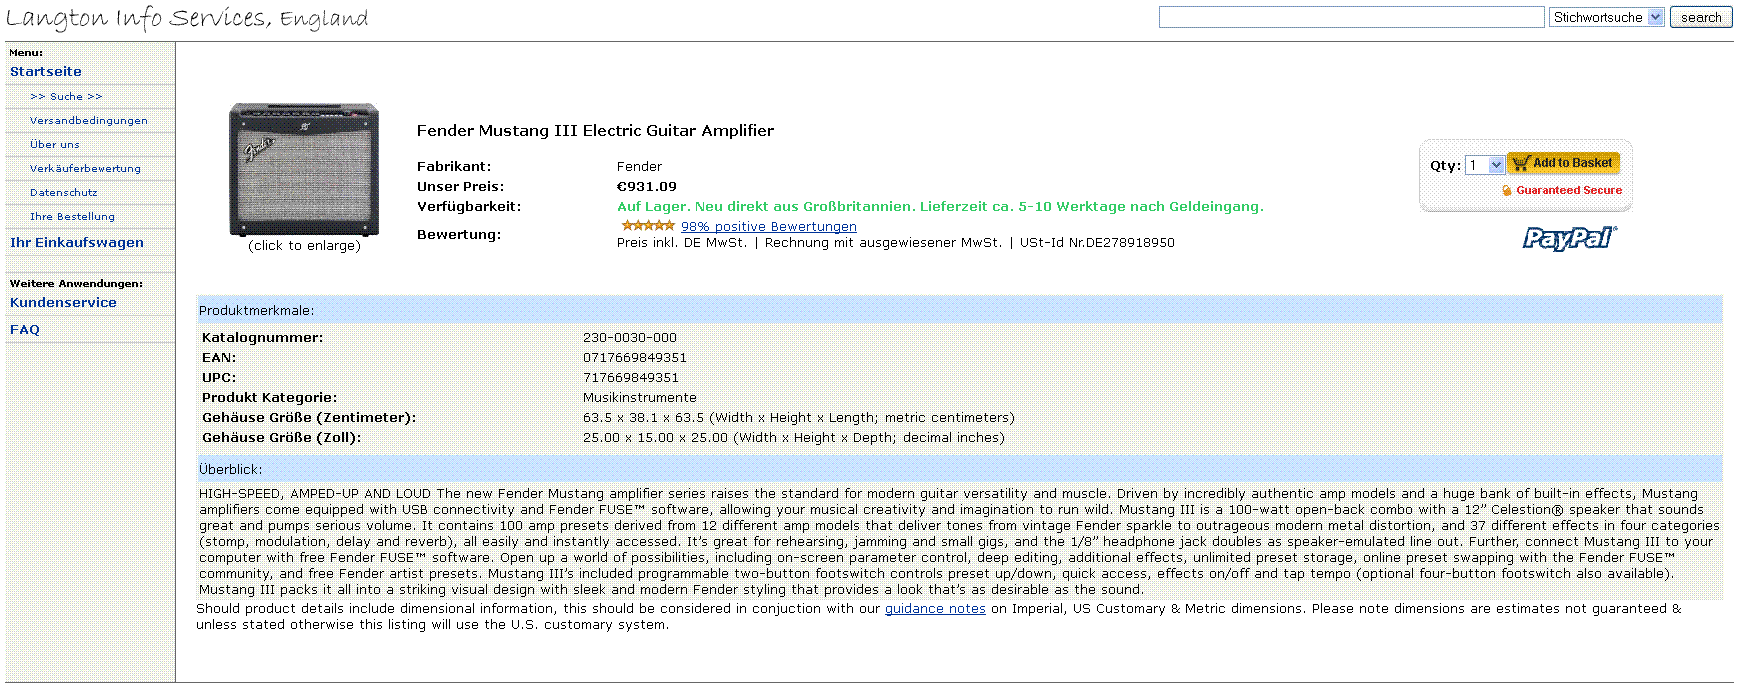Click the five-star rating icons
1741x689 pixels.
pyautogui.click(x=647, y=226)
